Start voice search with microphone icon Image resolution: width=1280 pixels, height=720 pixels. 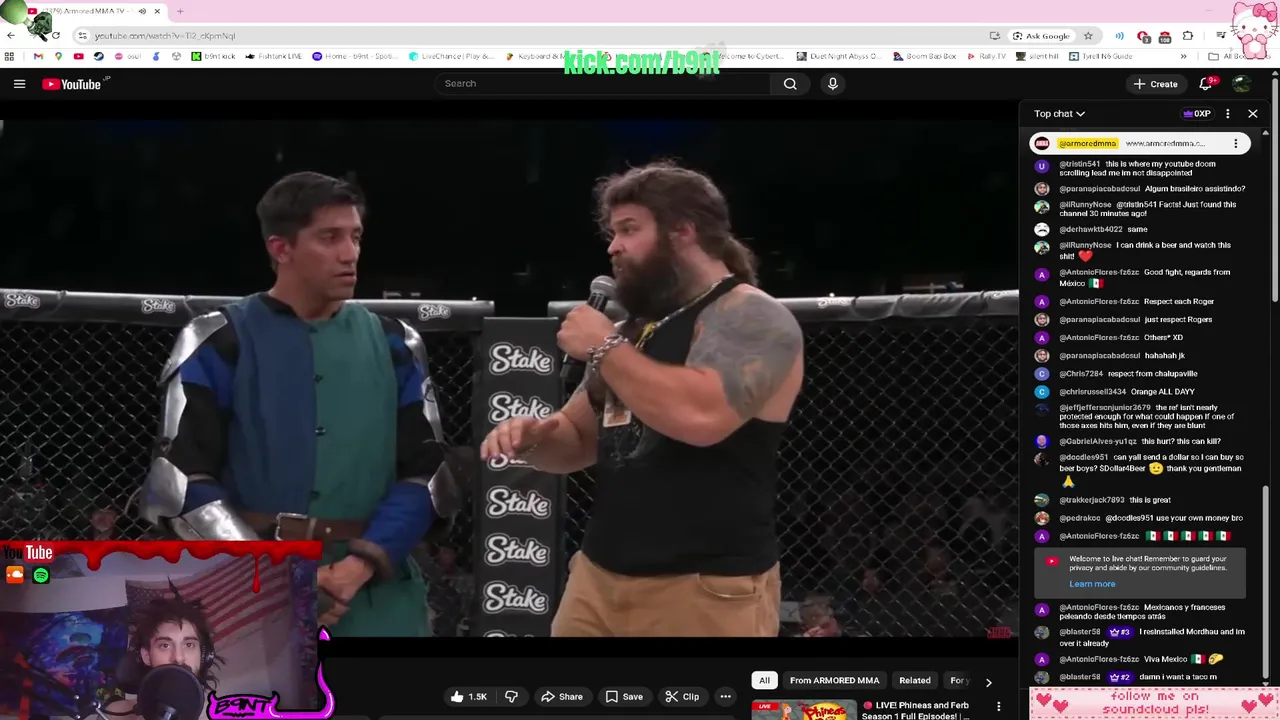pos(832,84)
